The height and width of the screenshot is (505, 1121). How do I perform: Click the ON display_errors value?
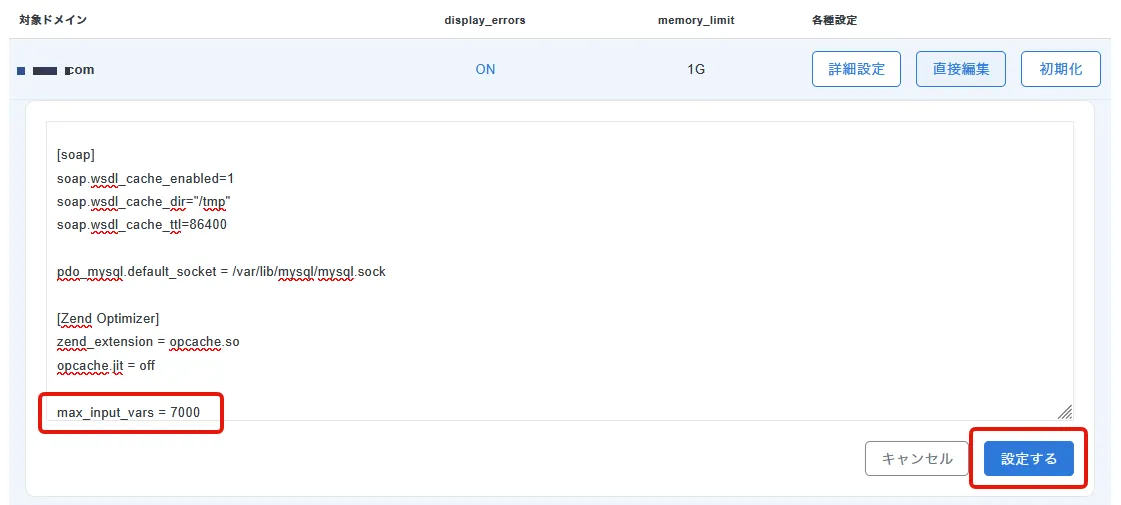coord(485,70)
